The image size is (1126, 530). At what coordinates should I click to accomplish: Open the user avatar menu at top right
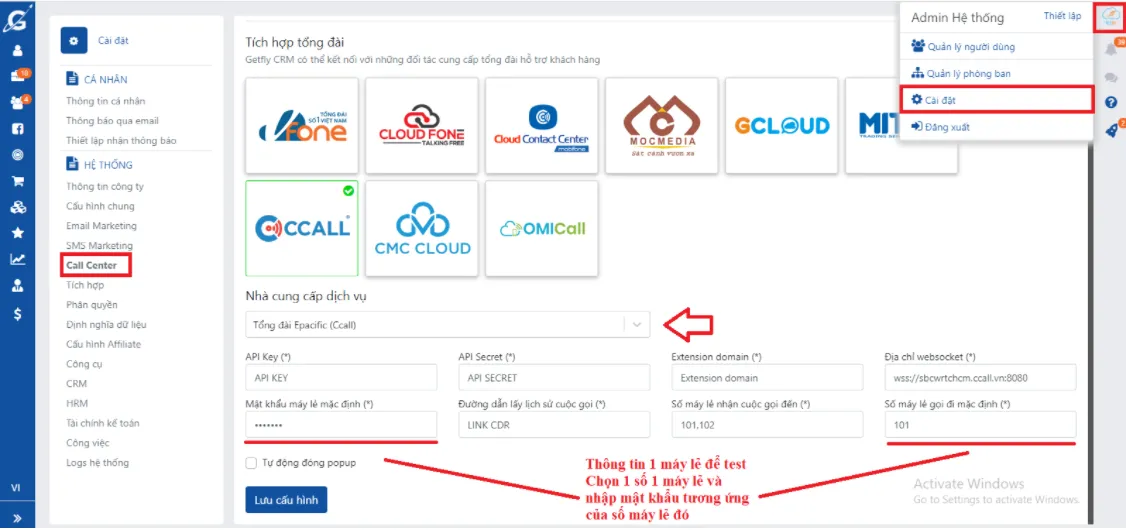pyautogui.click(x=1110, y=17)
